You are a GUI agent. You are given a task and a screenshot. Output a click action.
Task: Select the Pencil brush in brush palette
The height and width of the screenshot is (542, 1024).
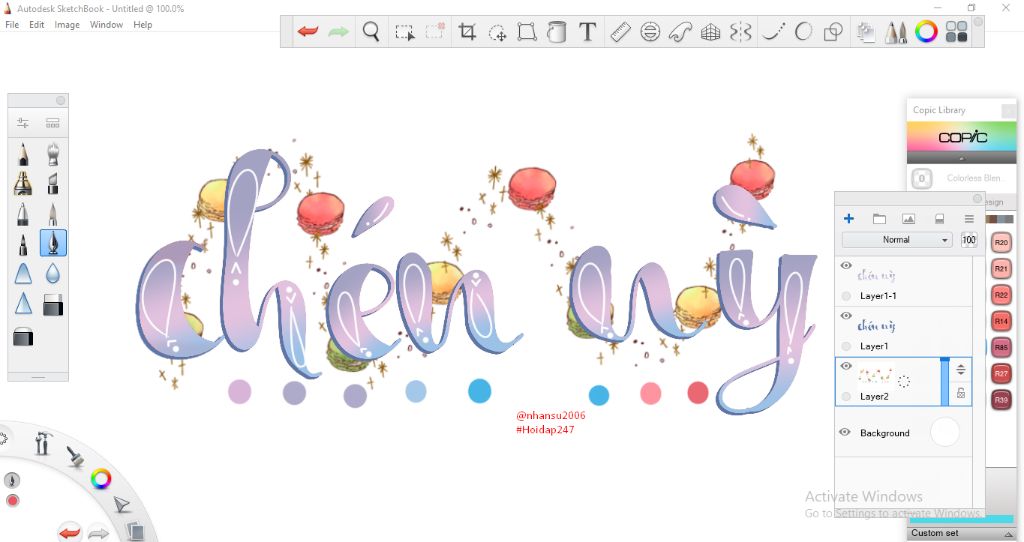coord(23,154)
